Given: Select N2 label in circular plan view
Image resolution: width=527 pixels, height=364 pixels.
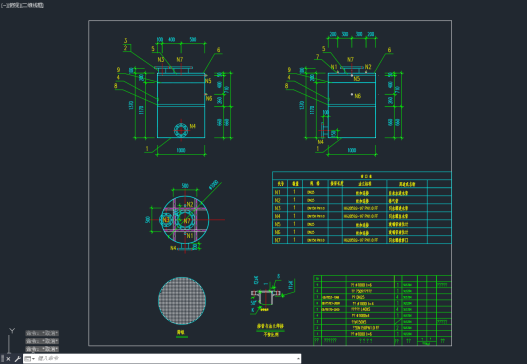Looking at the screenshot, I should tap(190, 204).
